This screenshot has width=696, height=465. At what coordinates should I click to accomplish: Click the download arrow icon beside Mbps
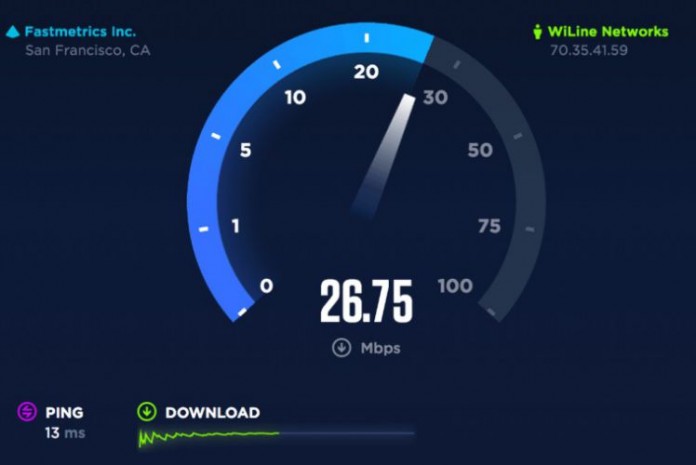341,348
